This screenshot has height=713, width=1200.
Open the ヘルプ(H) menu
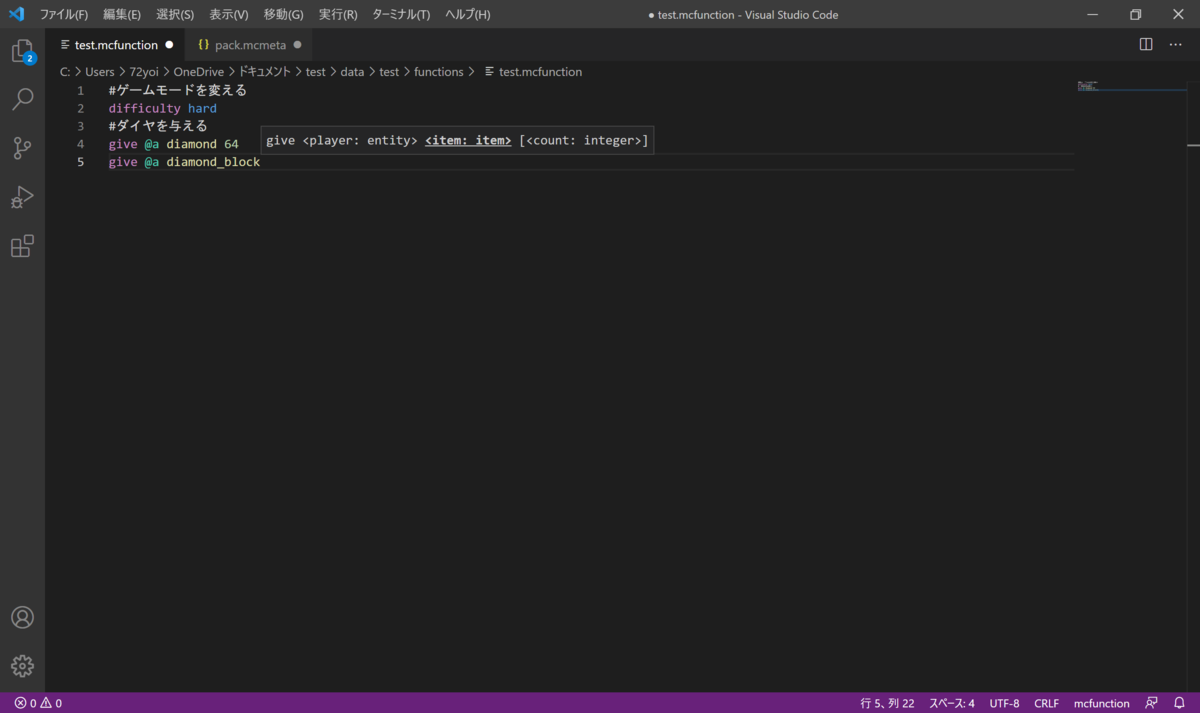point(468,15)
